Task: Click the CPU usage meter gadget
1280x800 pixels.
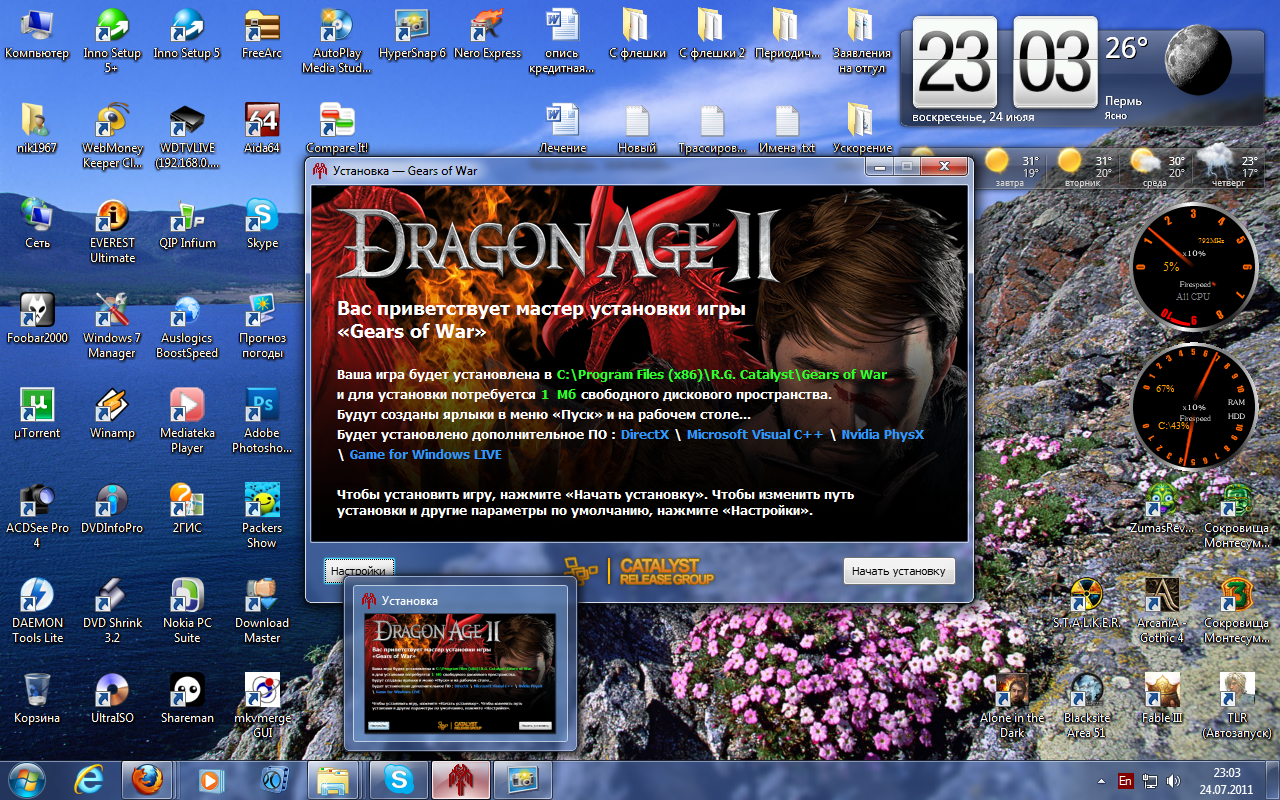Action: pyautogui.click(x=1192, y=266)
